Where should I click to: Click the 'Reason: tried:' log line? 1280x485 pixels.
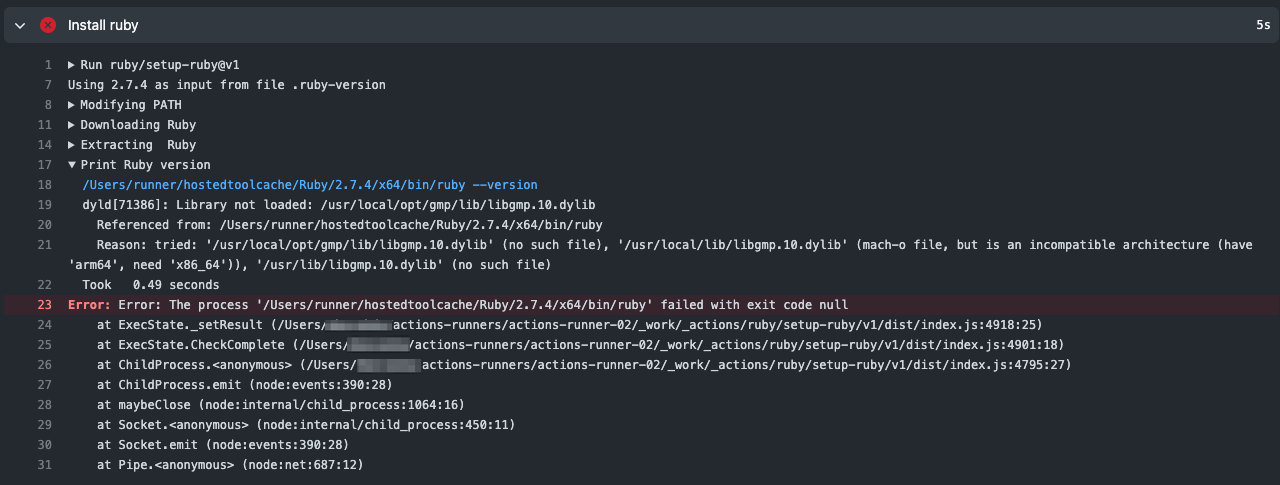[x=660, y=255]
